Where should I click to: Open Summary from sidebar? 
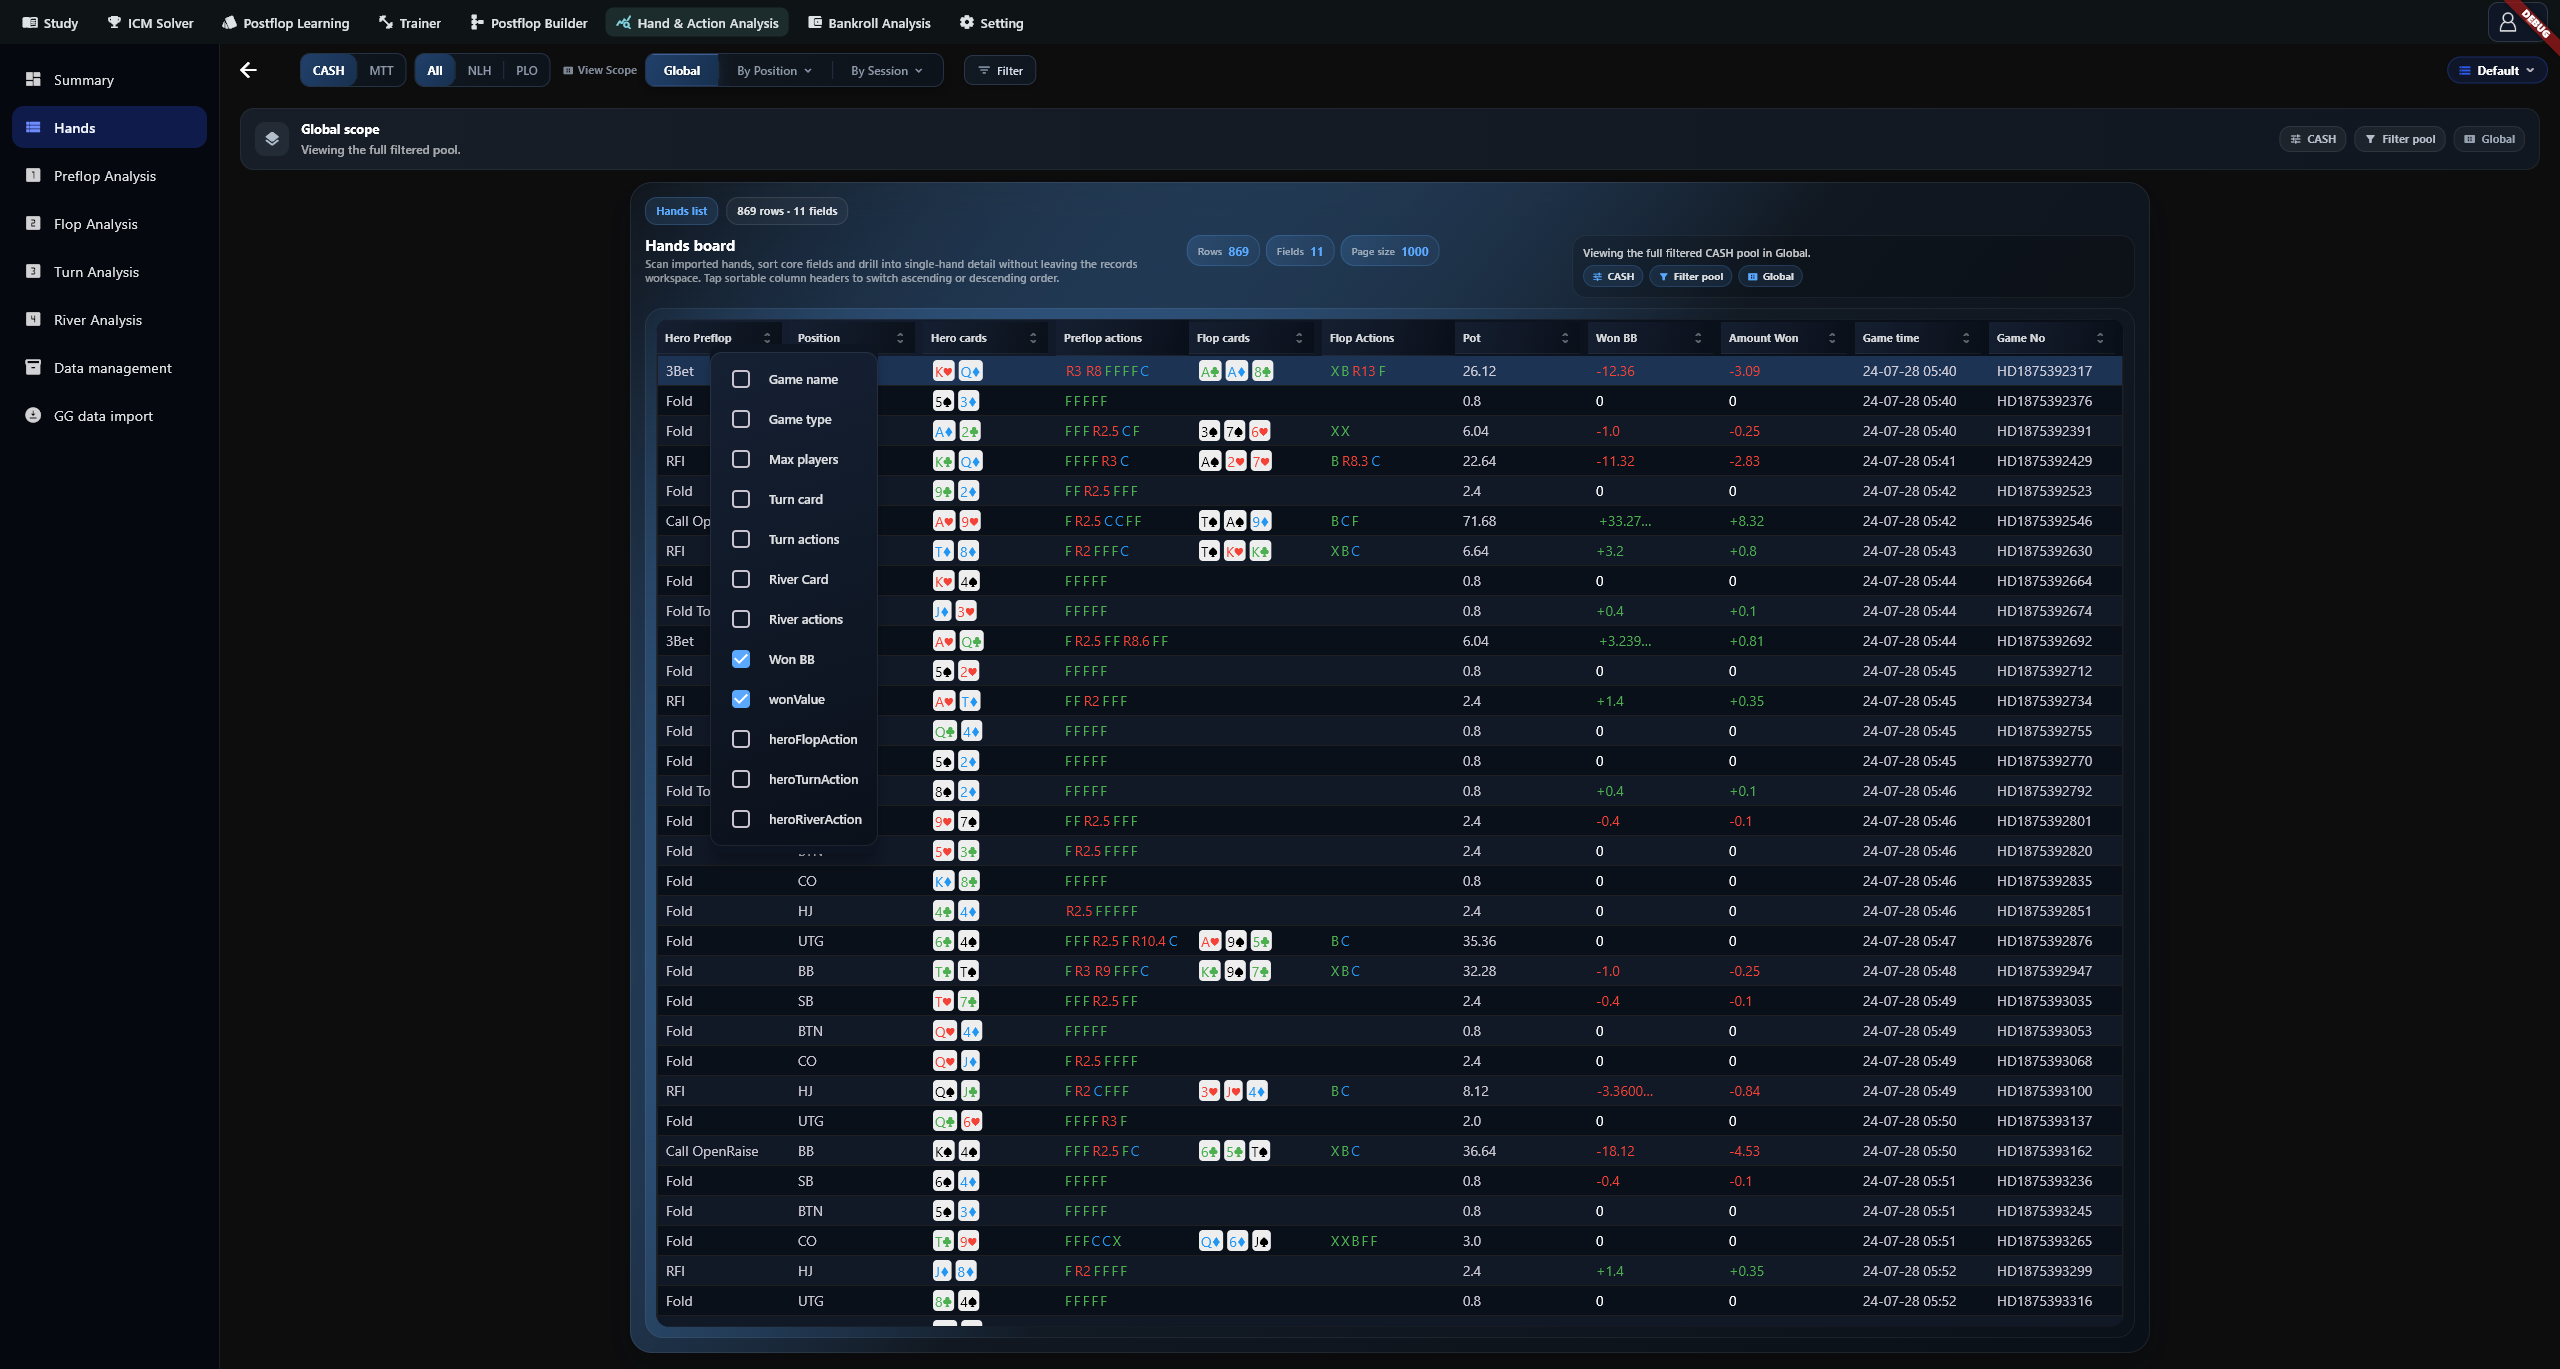109,80
